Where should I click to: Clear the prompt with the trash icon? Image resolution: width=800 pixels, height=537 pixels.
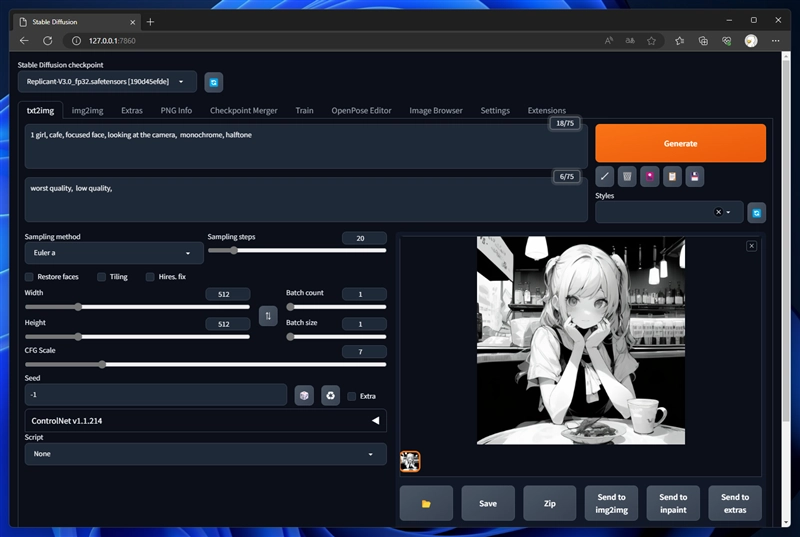627,176
